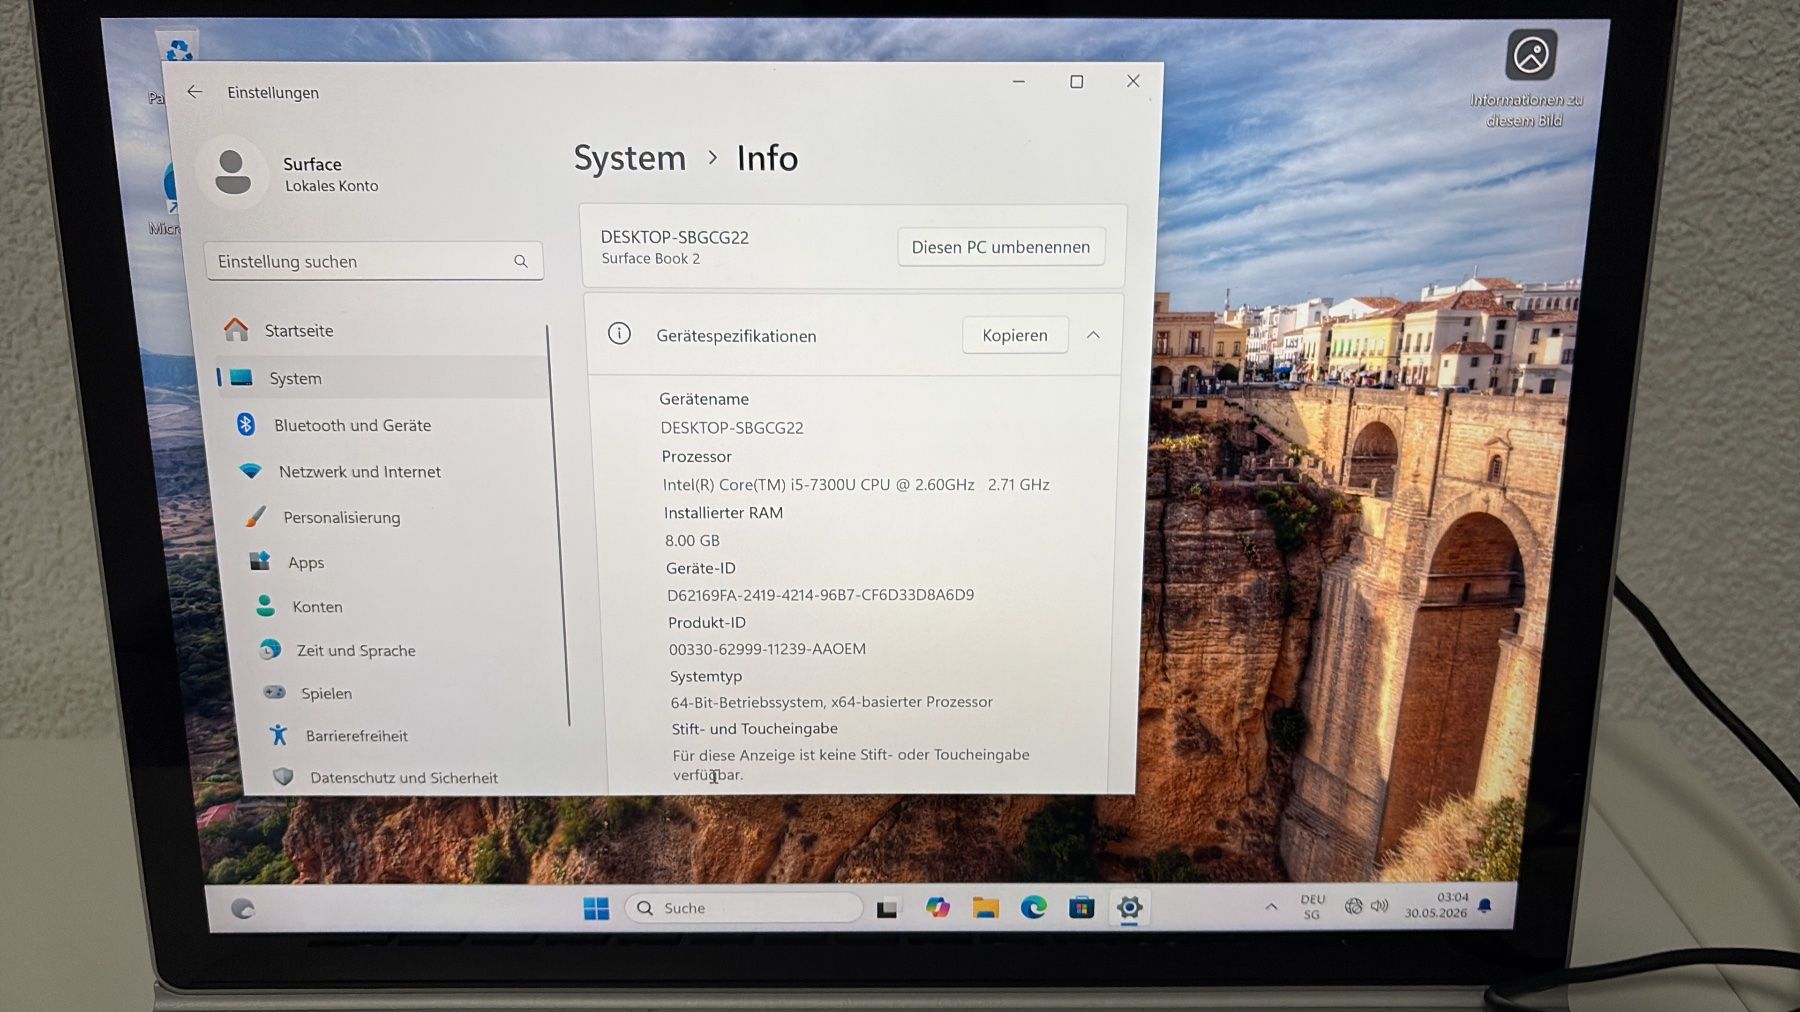Click the Netzwerk wifi diamond icon
Screen dimensions: 1800x1012
point(250,471)
